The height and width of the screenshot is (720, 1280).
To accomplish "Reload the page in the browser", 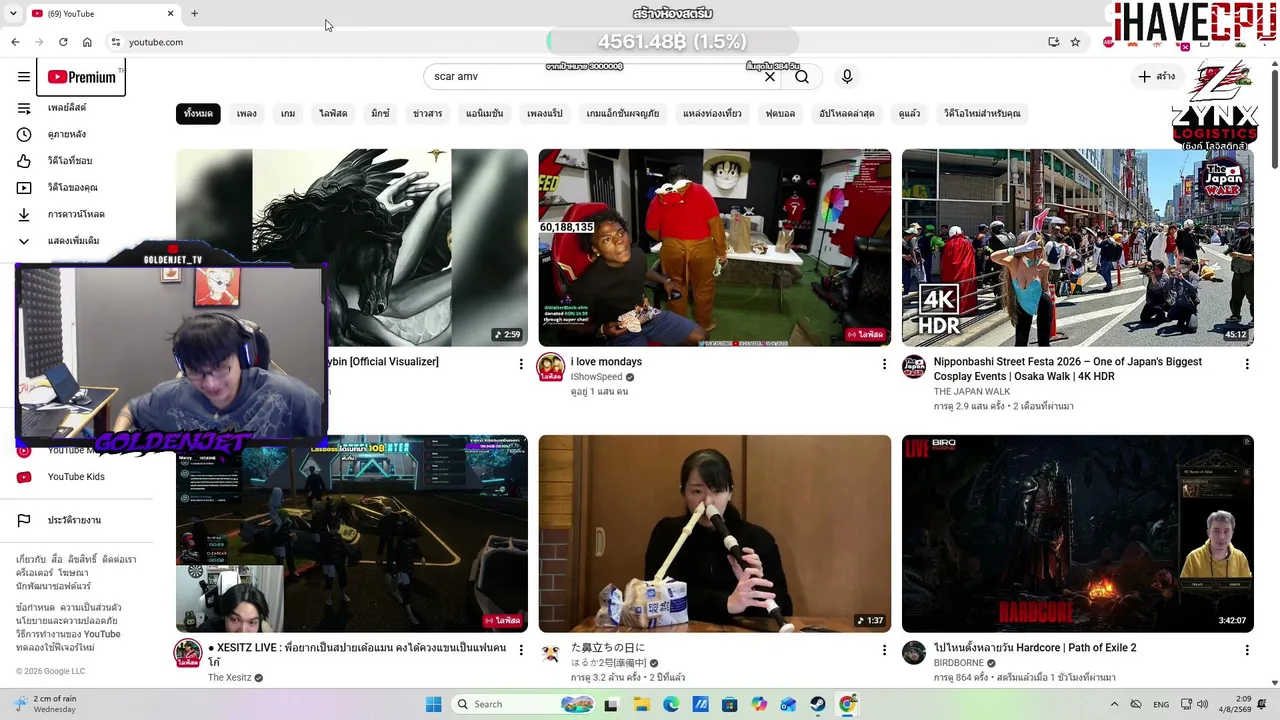I will point(63,42).
